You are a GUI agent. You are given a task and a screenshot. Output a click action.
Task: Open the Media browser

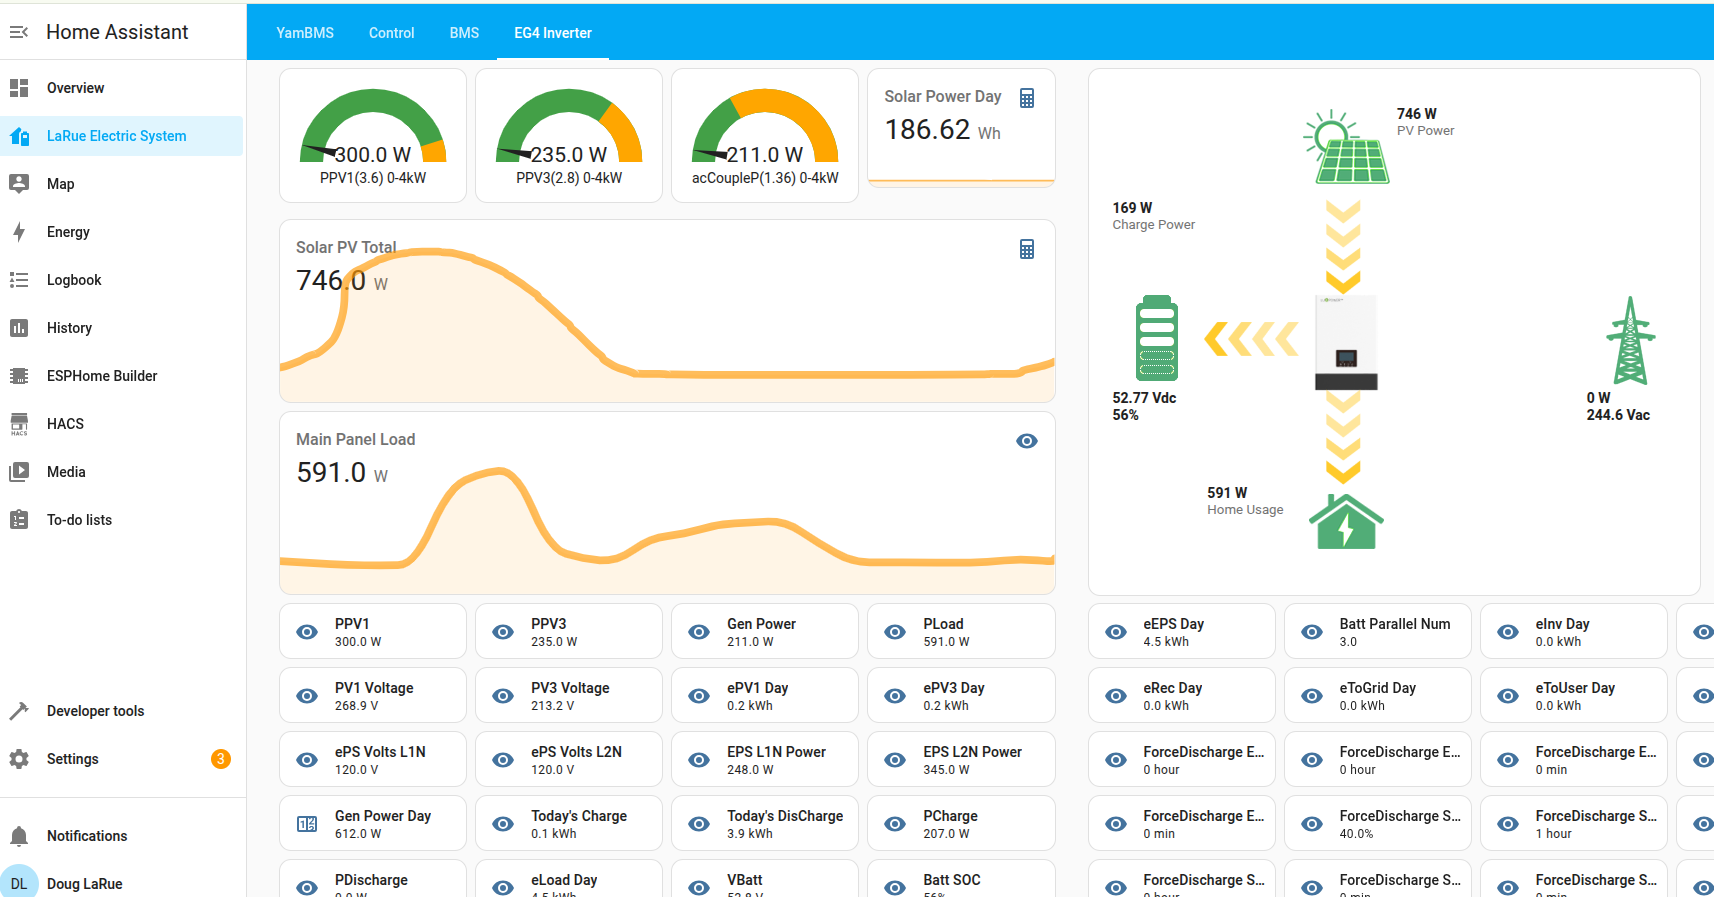(x=122, y=472)
